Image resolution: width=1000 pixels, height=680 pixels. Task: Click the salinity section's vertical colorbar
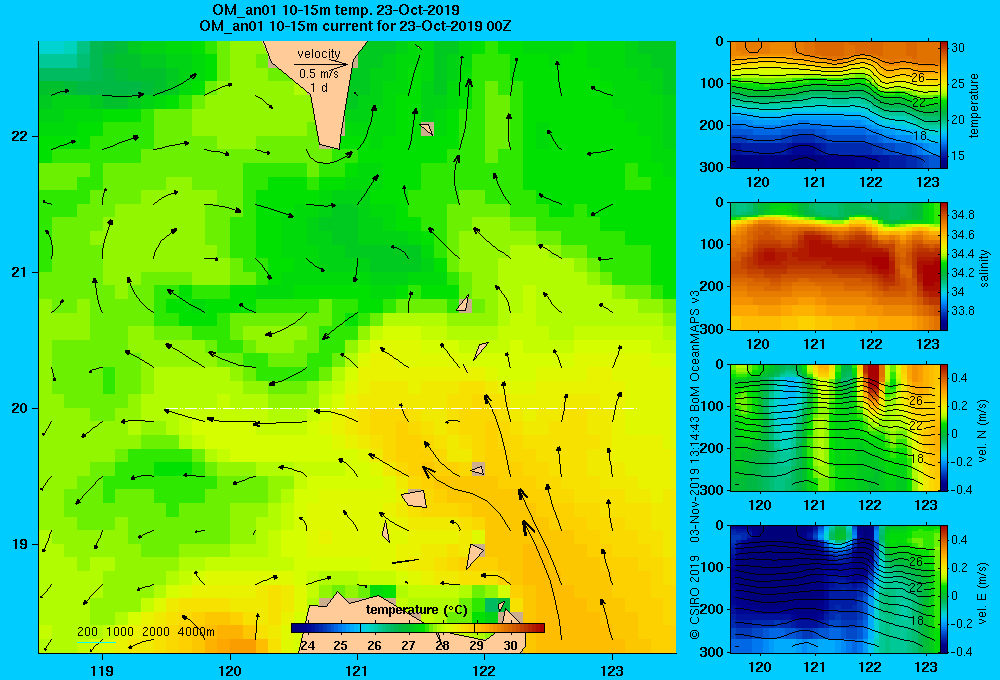(x=944, y=266)
